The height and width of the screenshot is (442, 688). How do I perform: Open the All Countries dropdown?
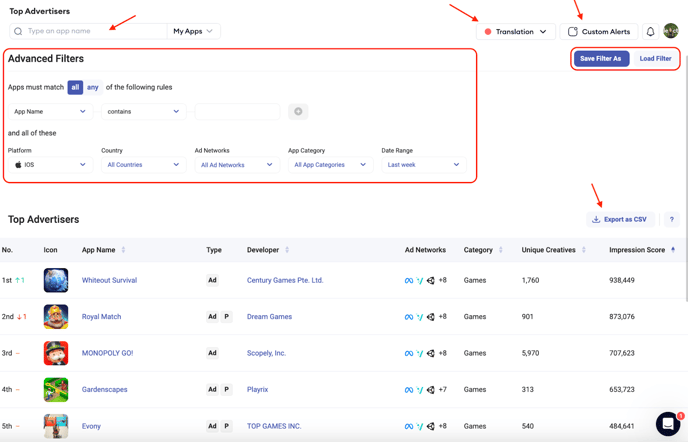[x=143, y=165]
